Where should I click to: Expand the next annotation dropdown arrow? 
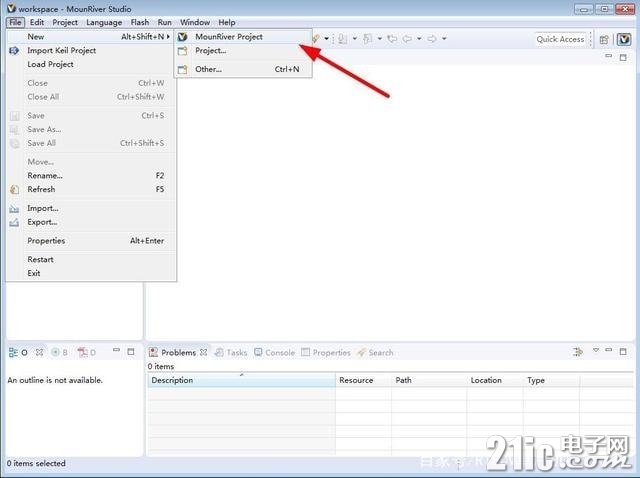tap(355, 39)
